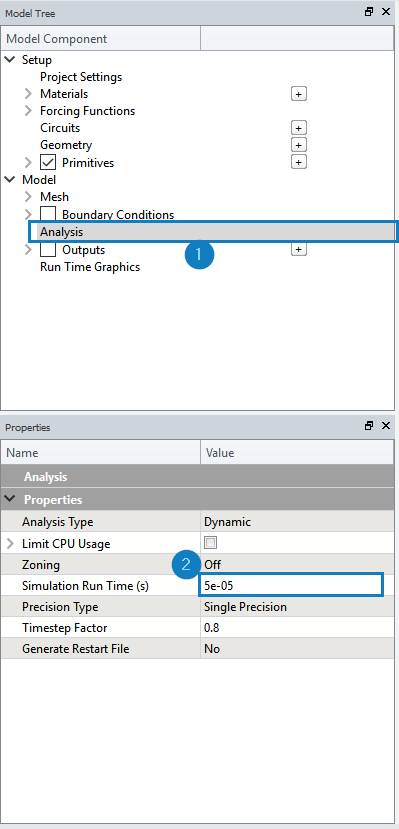The height and width of the screenshot is (829, 399).
Task: Click the plus icon next to Primitives
Action: 299,162
